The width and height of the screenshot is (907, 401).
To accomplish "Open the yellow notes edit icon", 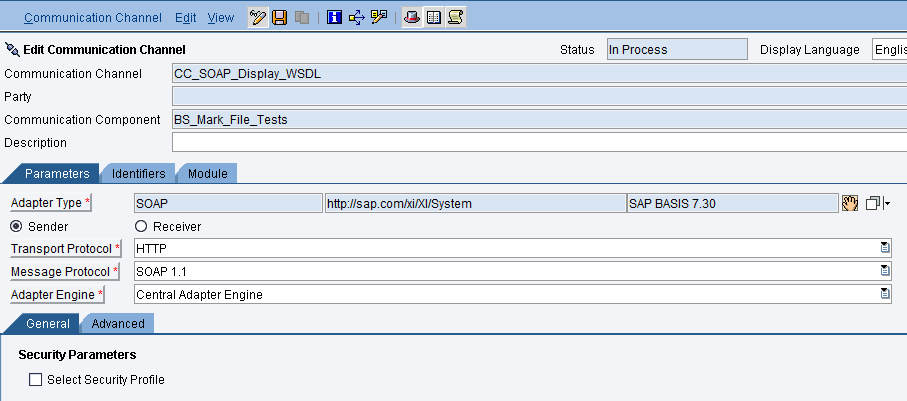I will point(379,18).
